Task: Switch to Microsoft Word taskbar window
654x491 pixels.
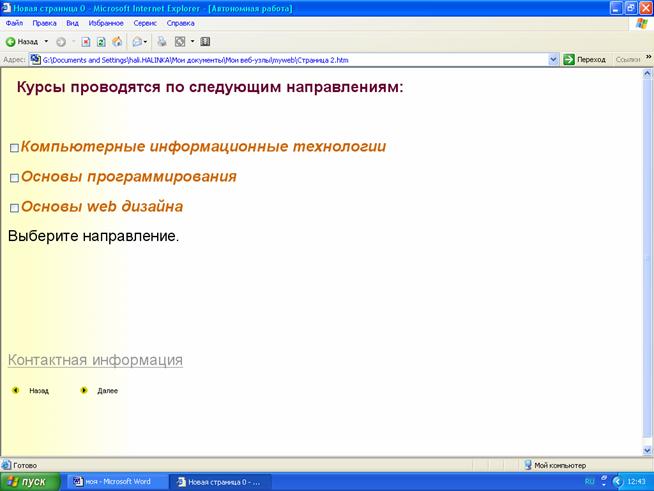Action: [116, 481]
